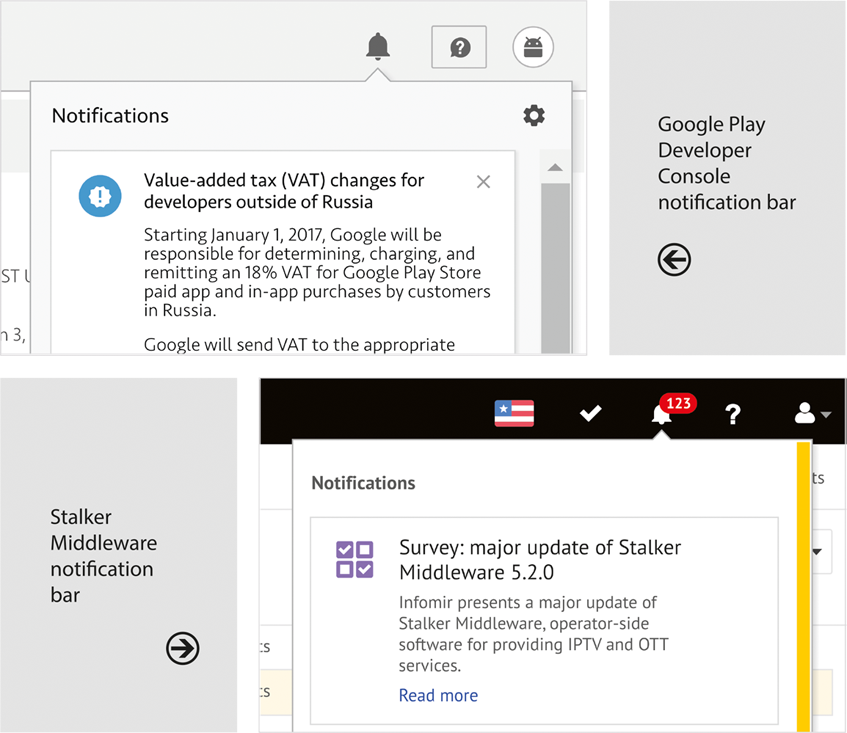Open the Read more link
The height and width of the screenshot is (733, 847).
(x=438, y=695)
